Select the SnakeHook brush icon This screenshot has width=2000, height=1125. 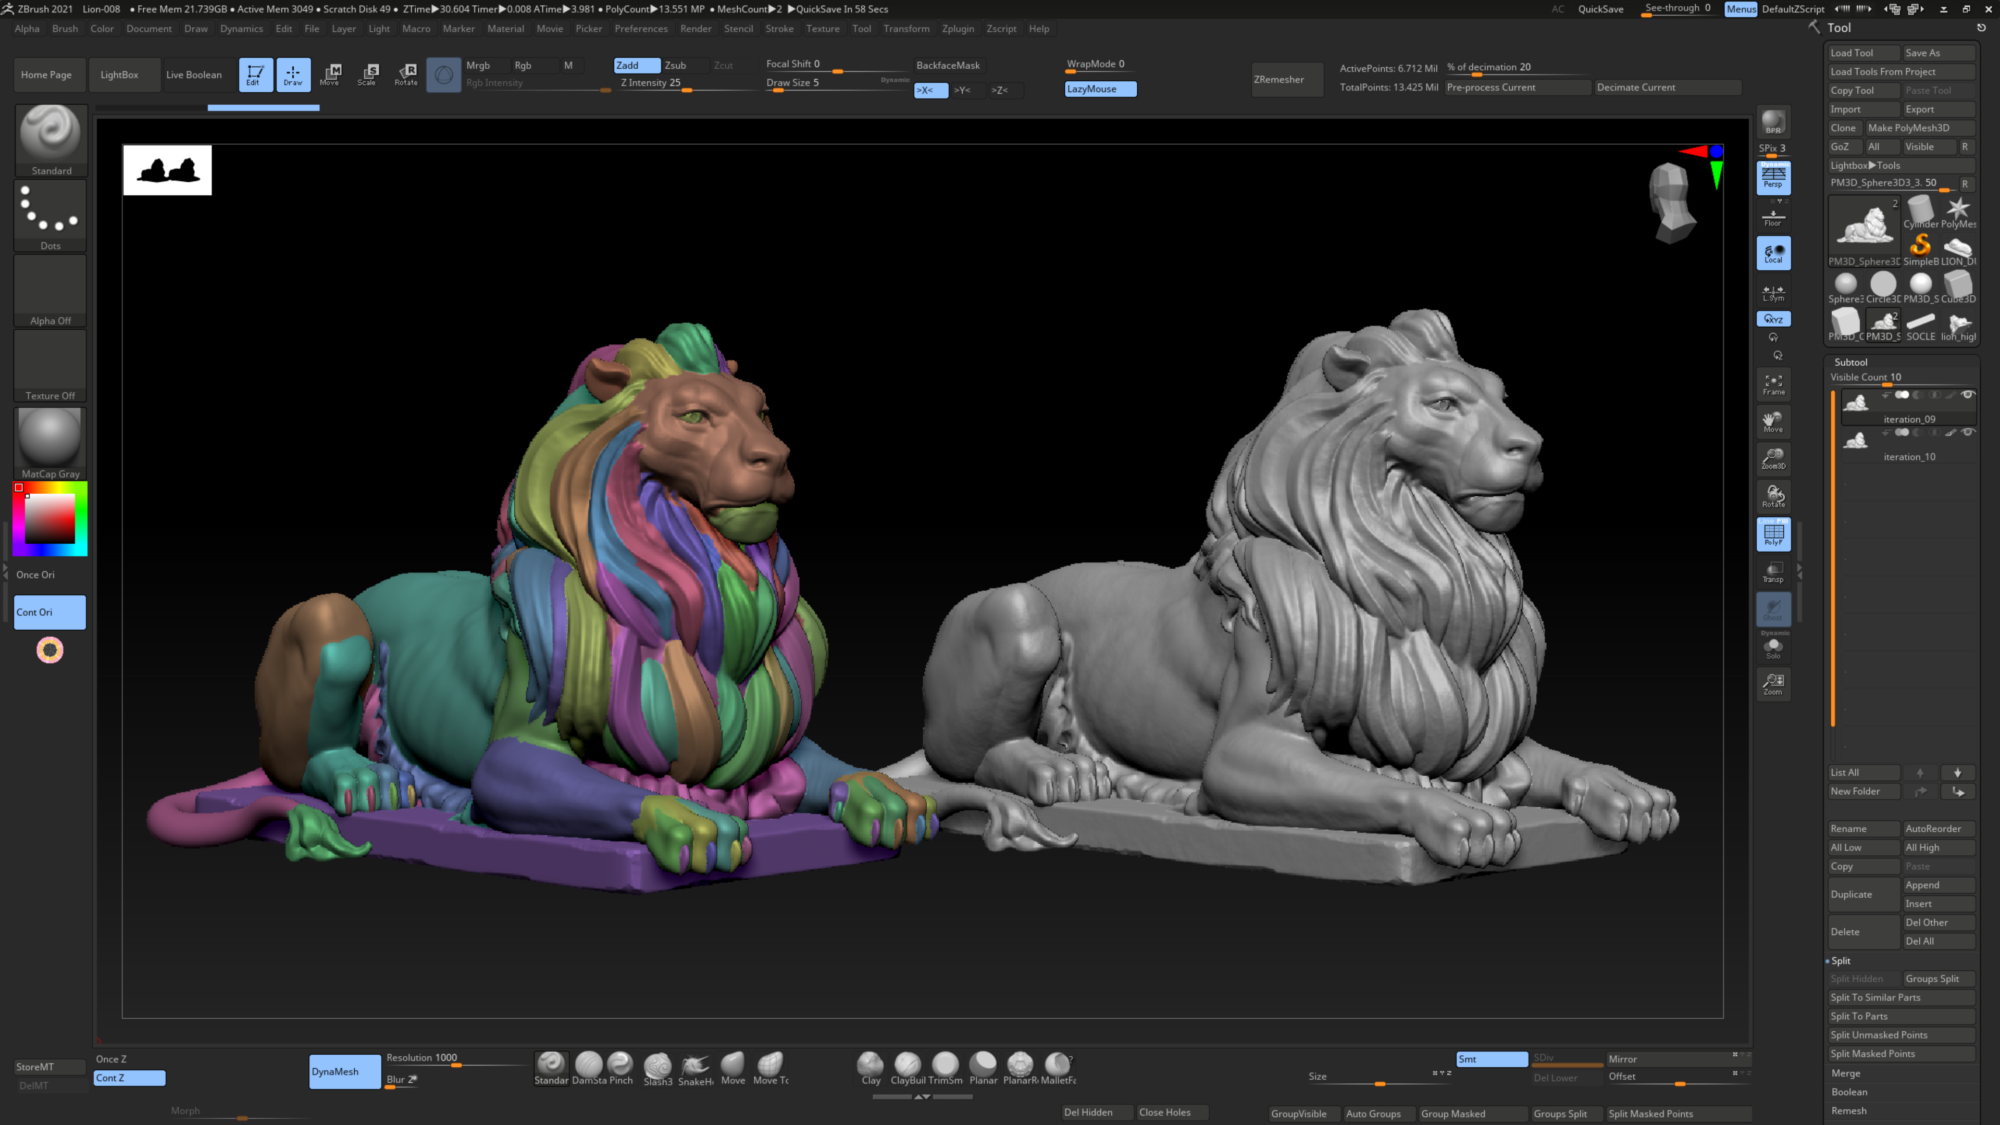[x=696, y=1065]
